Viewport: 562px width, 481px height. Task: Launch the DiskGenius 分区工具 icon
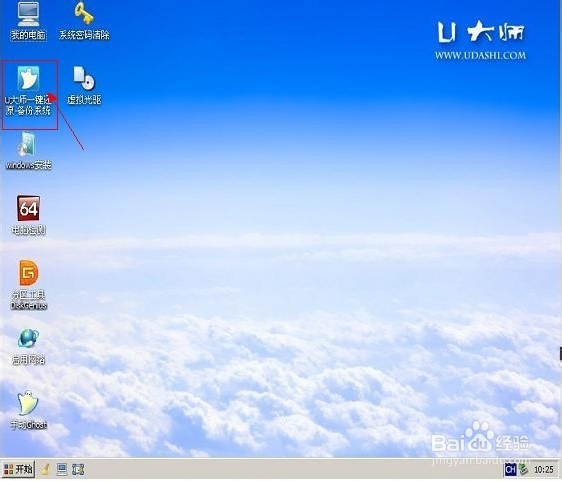29,285
